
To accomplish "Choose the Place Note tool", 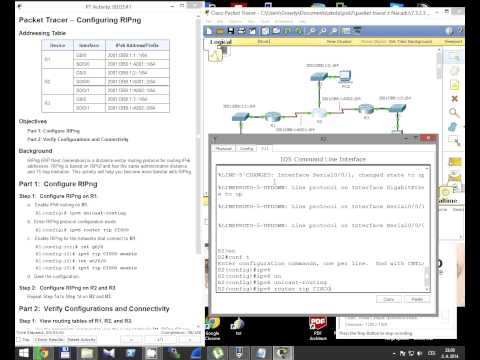I will pos(454,85).
